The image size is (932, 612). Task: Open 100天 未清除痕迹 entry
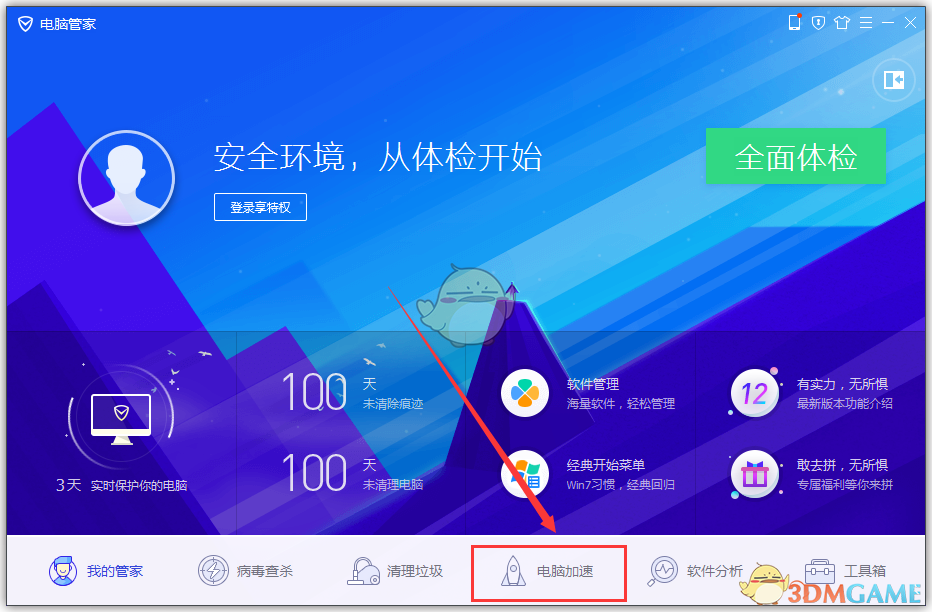pyautogui.click(x=352, y=393)
